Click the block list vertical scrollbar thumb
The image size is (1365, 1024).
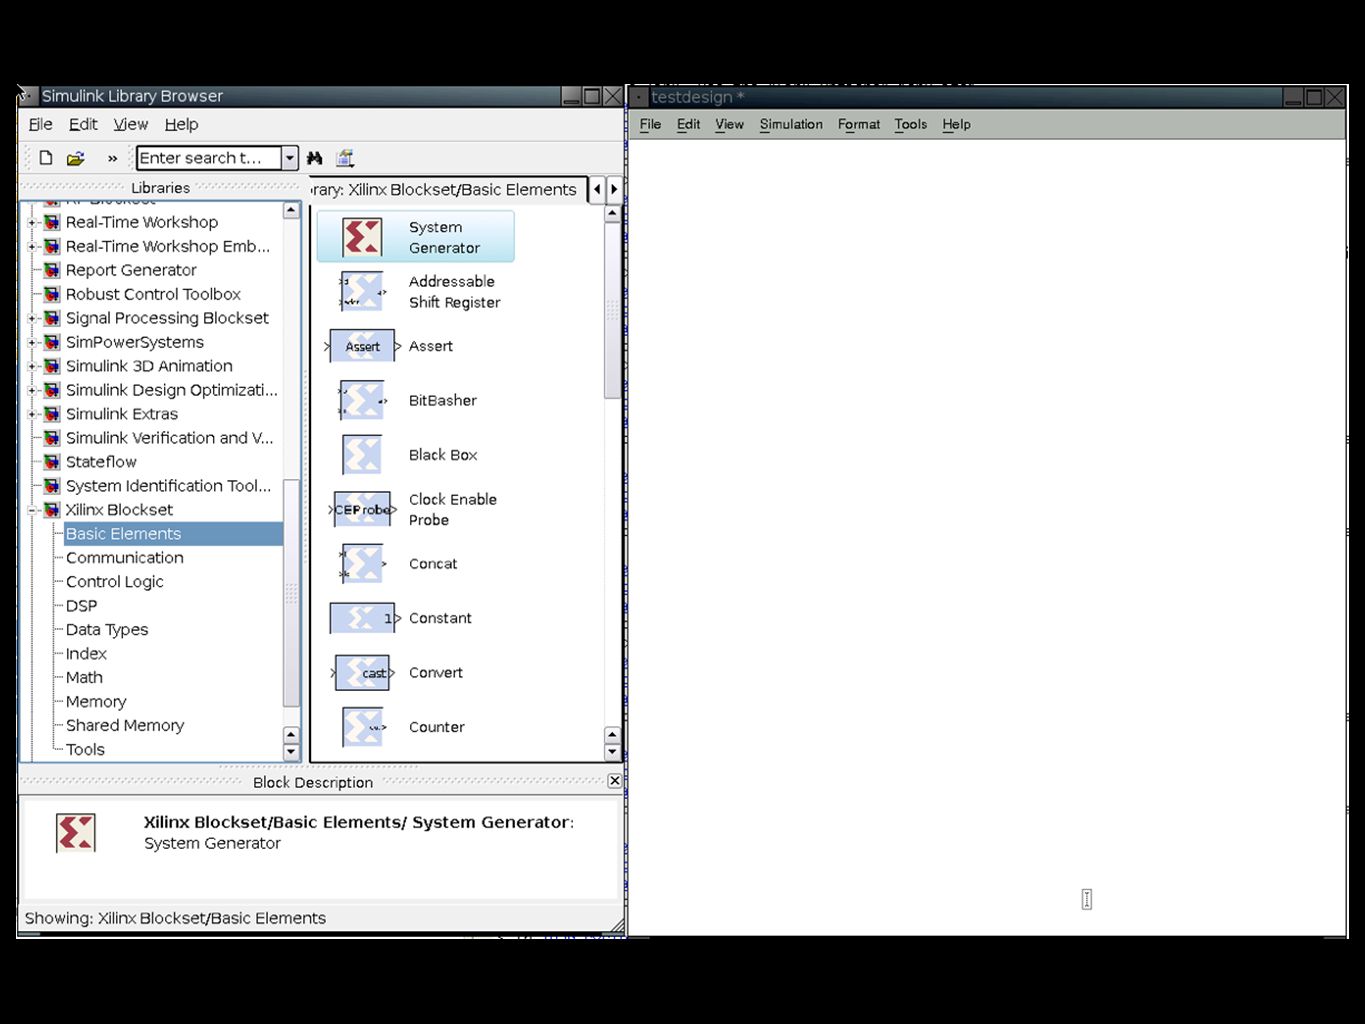pos(612,311)
